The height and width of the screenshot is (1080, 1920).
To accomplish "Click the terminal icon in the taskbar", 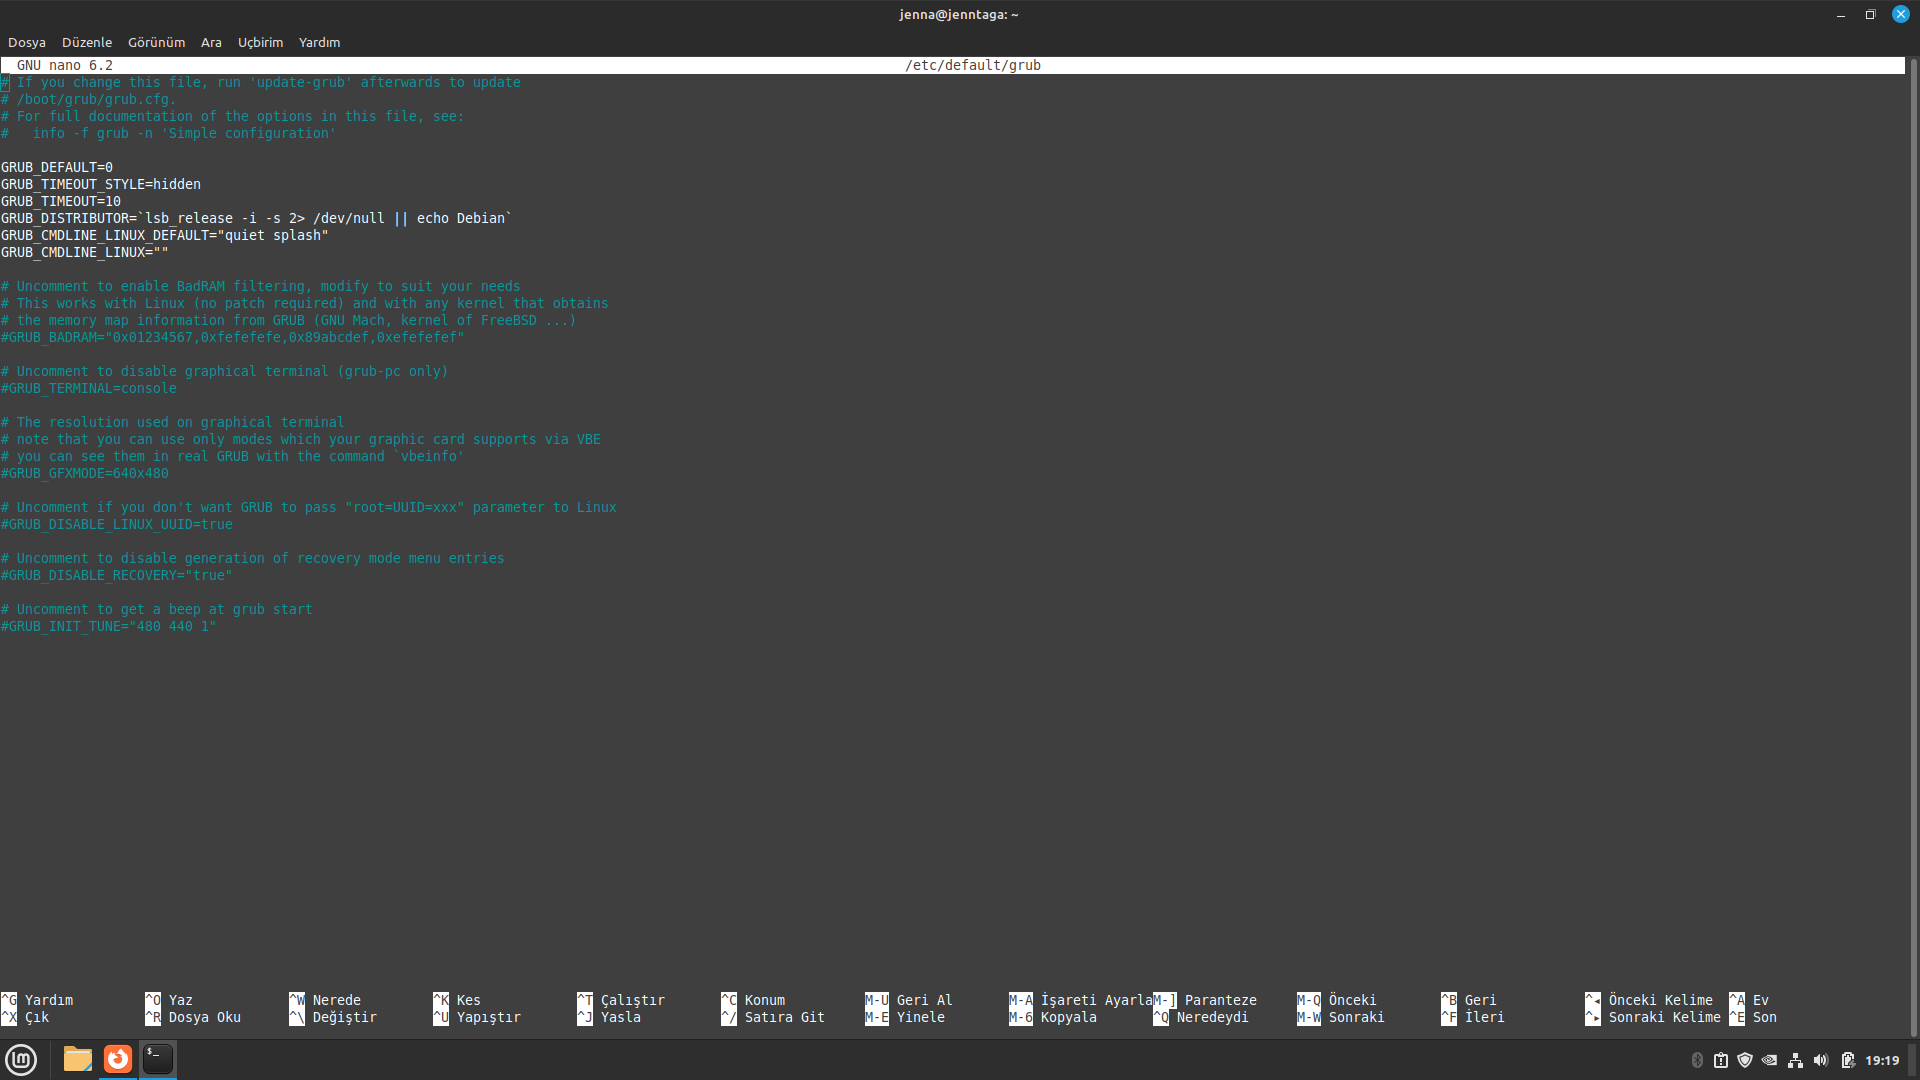I will tap(158, 1059).
